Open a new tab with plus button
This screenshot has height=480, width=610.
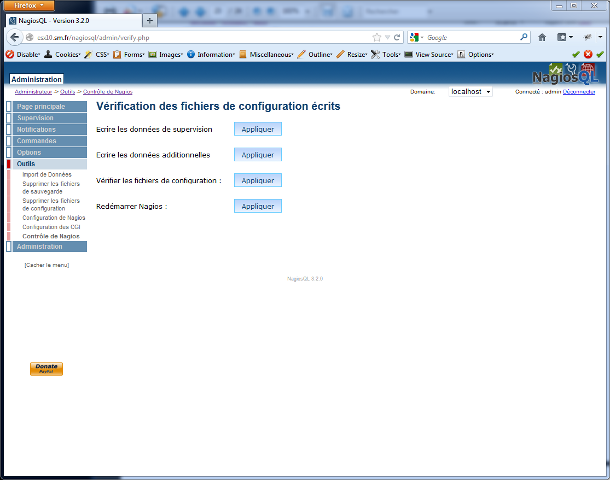pos(150,21)
